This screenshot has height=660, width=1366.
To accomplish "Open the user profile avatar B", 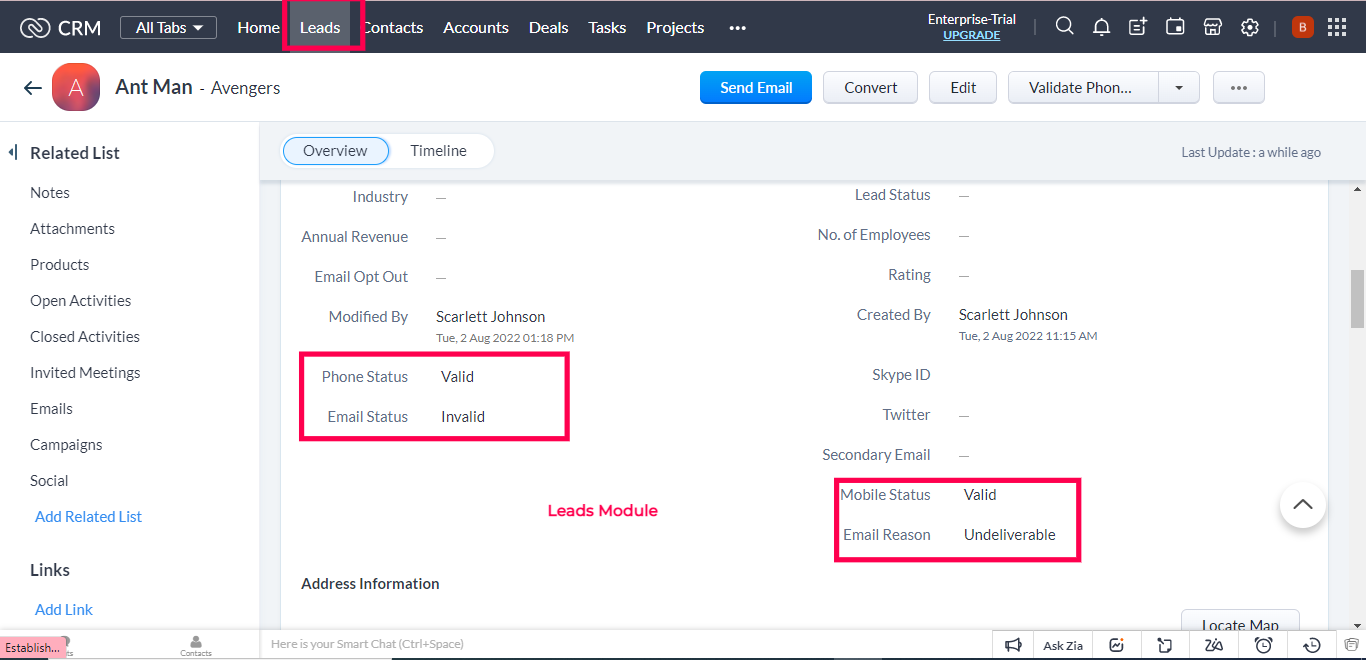I will tap(1302, 27).
